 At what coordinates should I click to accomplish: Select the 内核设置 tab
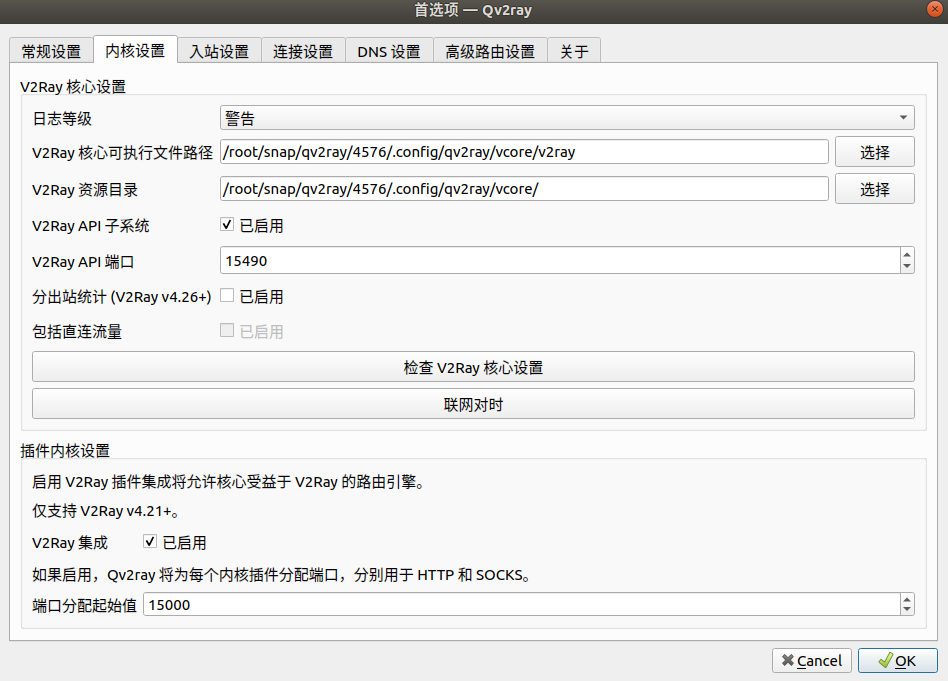tap(135, 50)
